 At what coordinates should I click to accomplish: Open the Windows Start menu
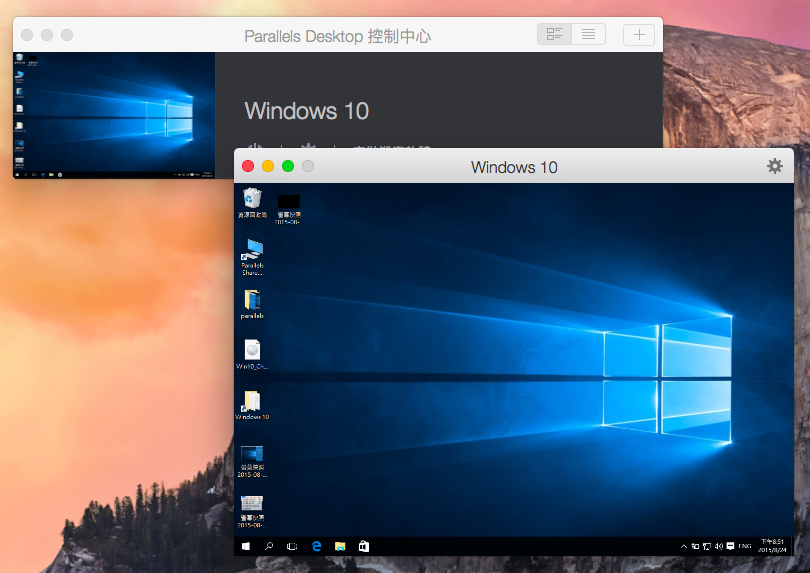click(x=246, y=546)
